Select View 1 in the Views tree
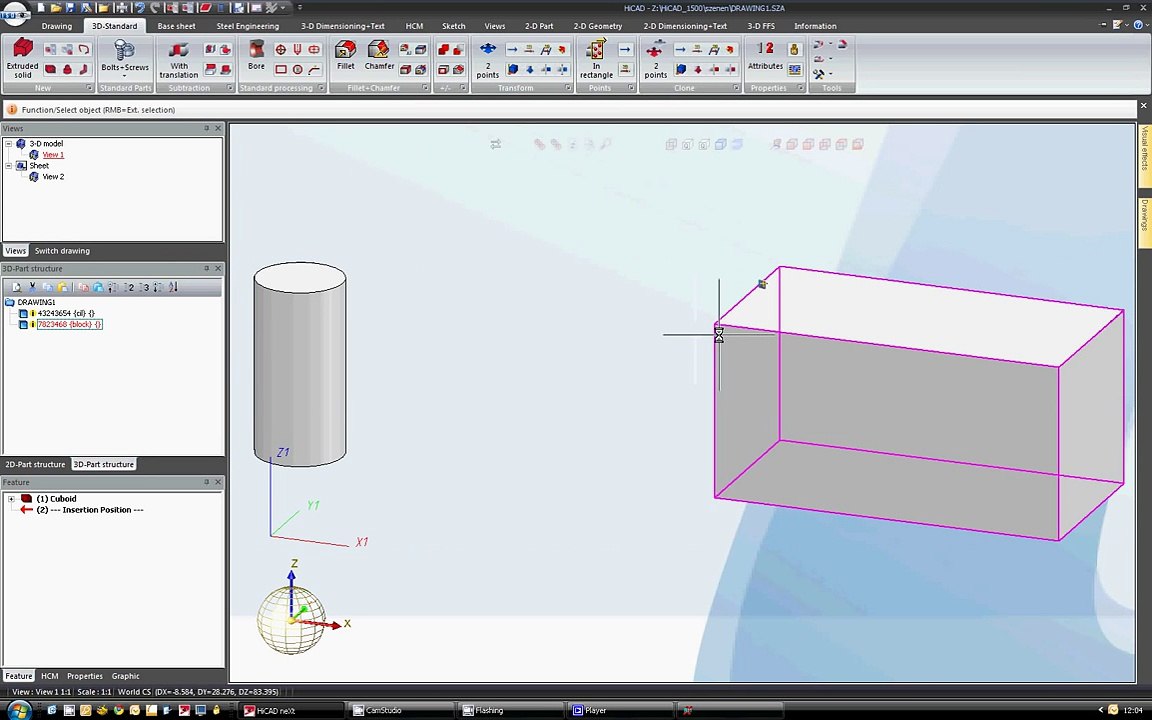1152x720 pixels. (53, 155)
